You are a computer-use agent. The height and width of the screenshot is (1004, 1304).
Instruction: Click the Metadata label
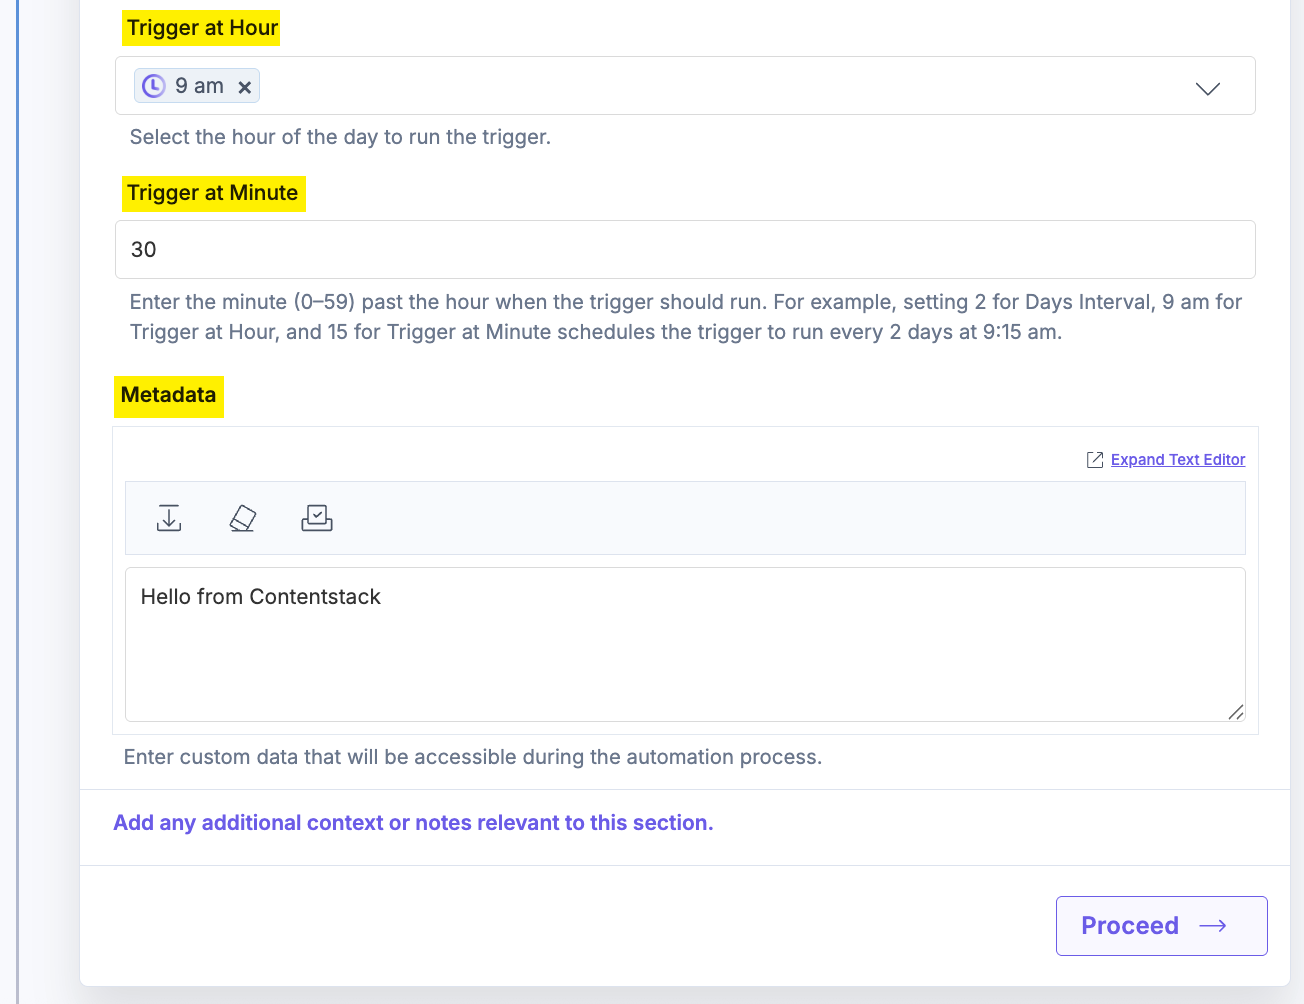click(168, 395)
